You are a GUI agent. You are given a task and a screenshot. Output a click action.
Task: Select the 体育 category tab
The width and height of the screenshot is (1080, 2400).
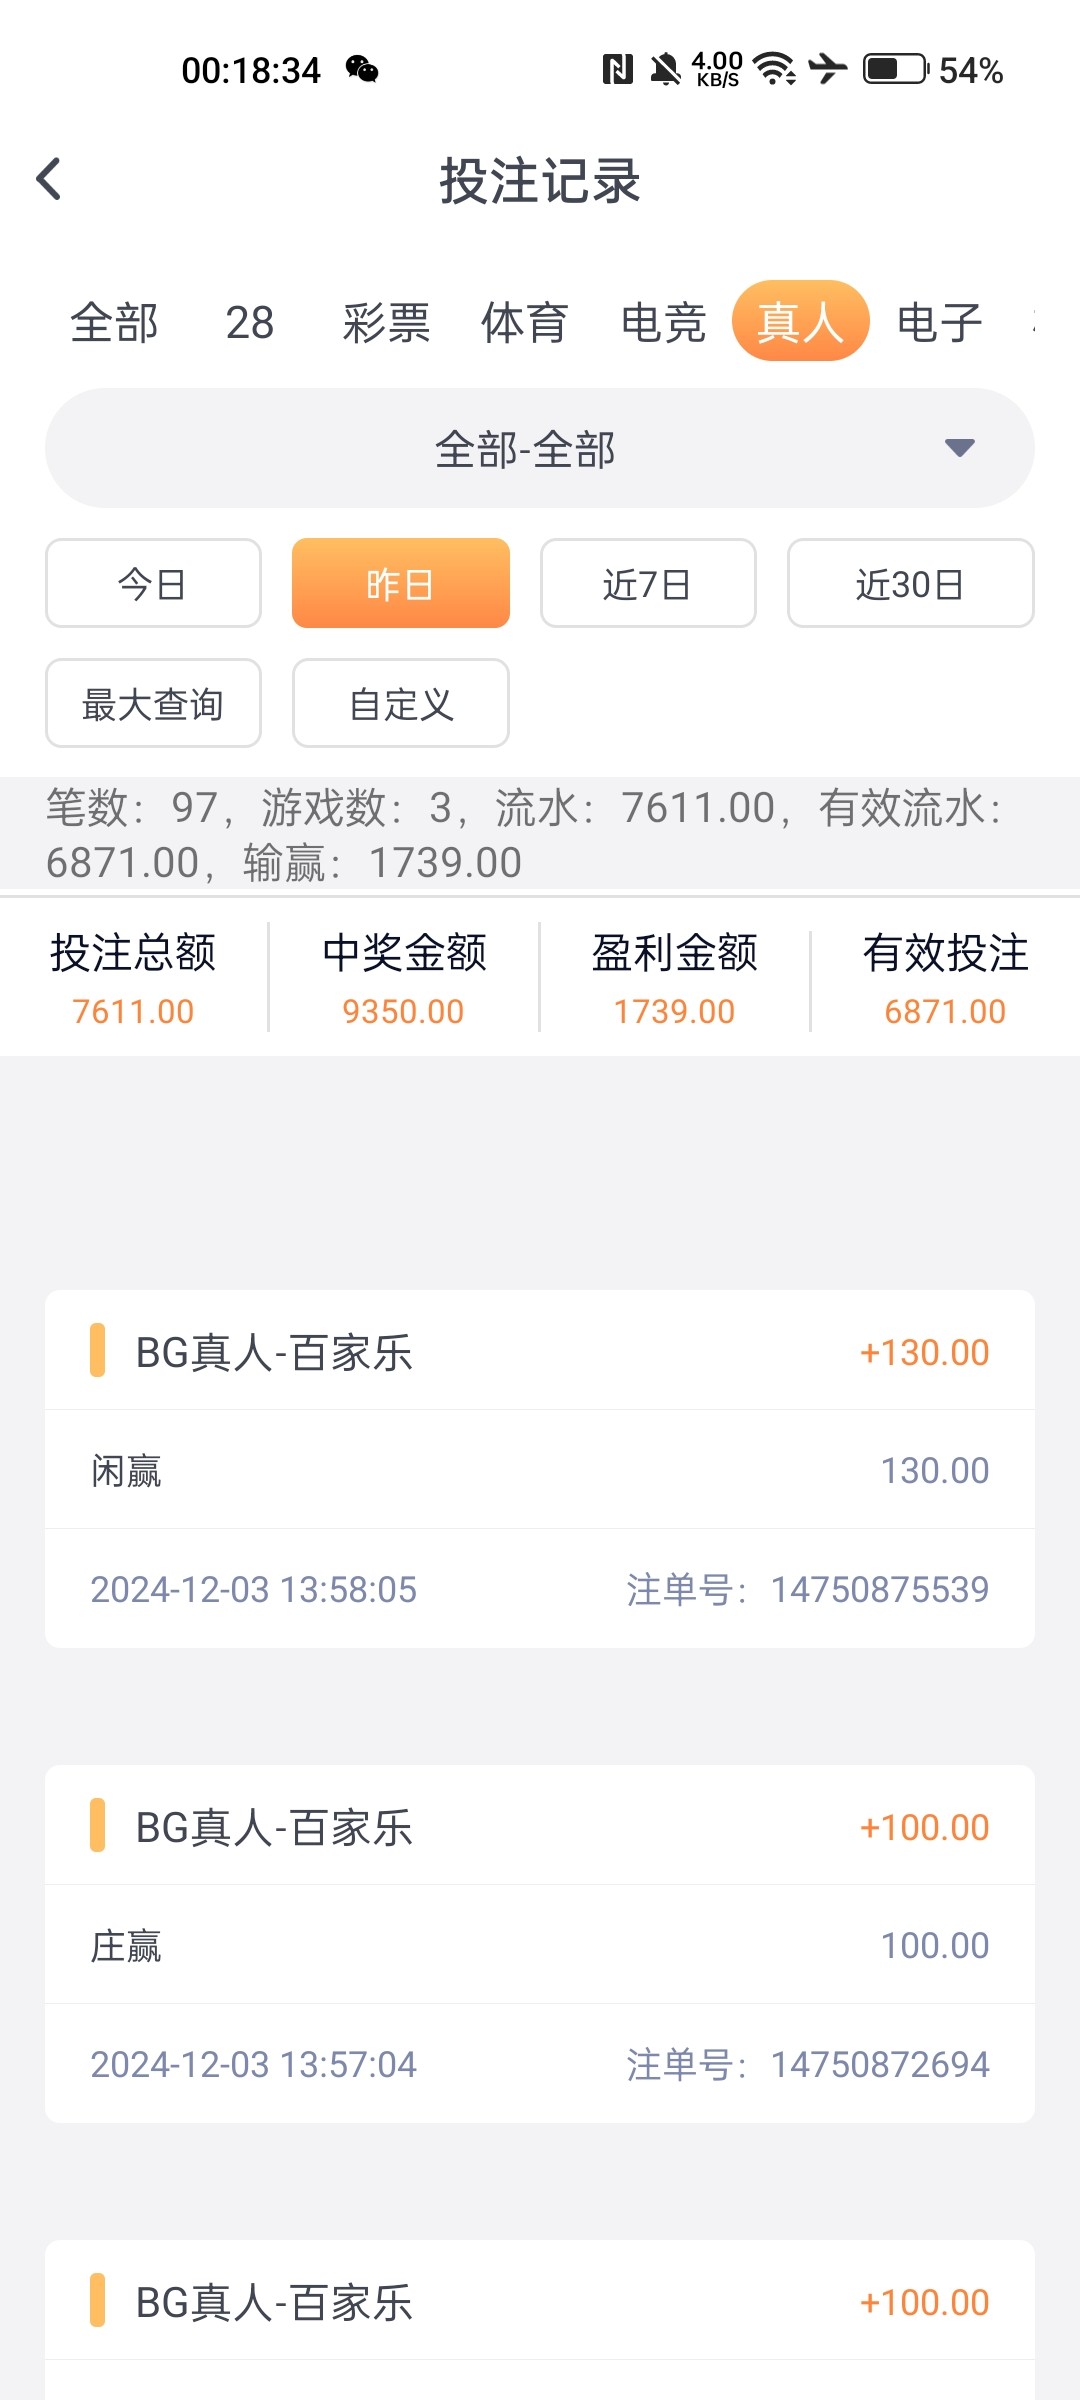tap(524, 323)
